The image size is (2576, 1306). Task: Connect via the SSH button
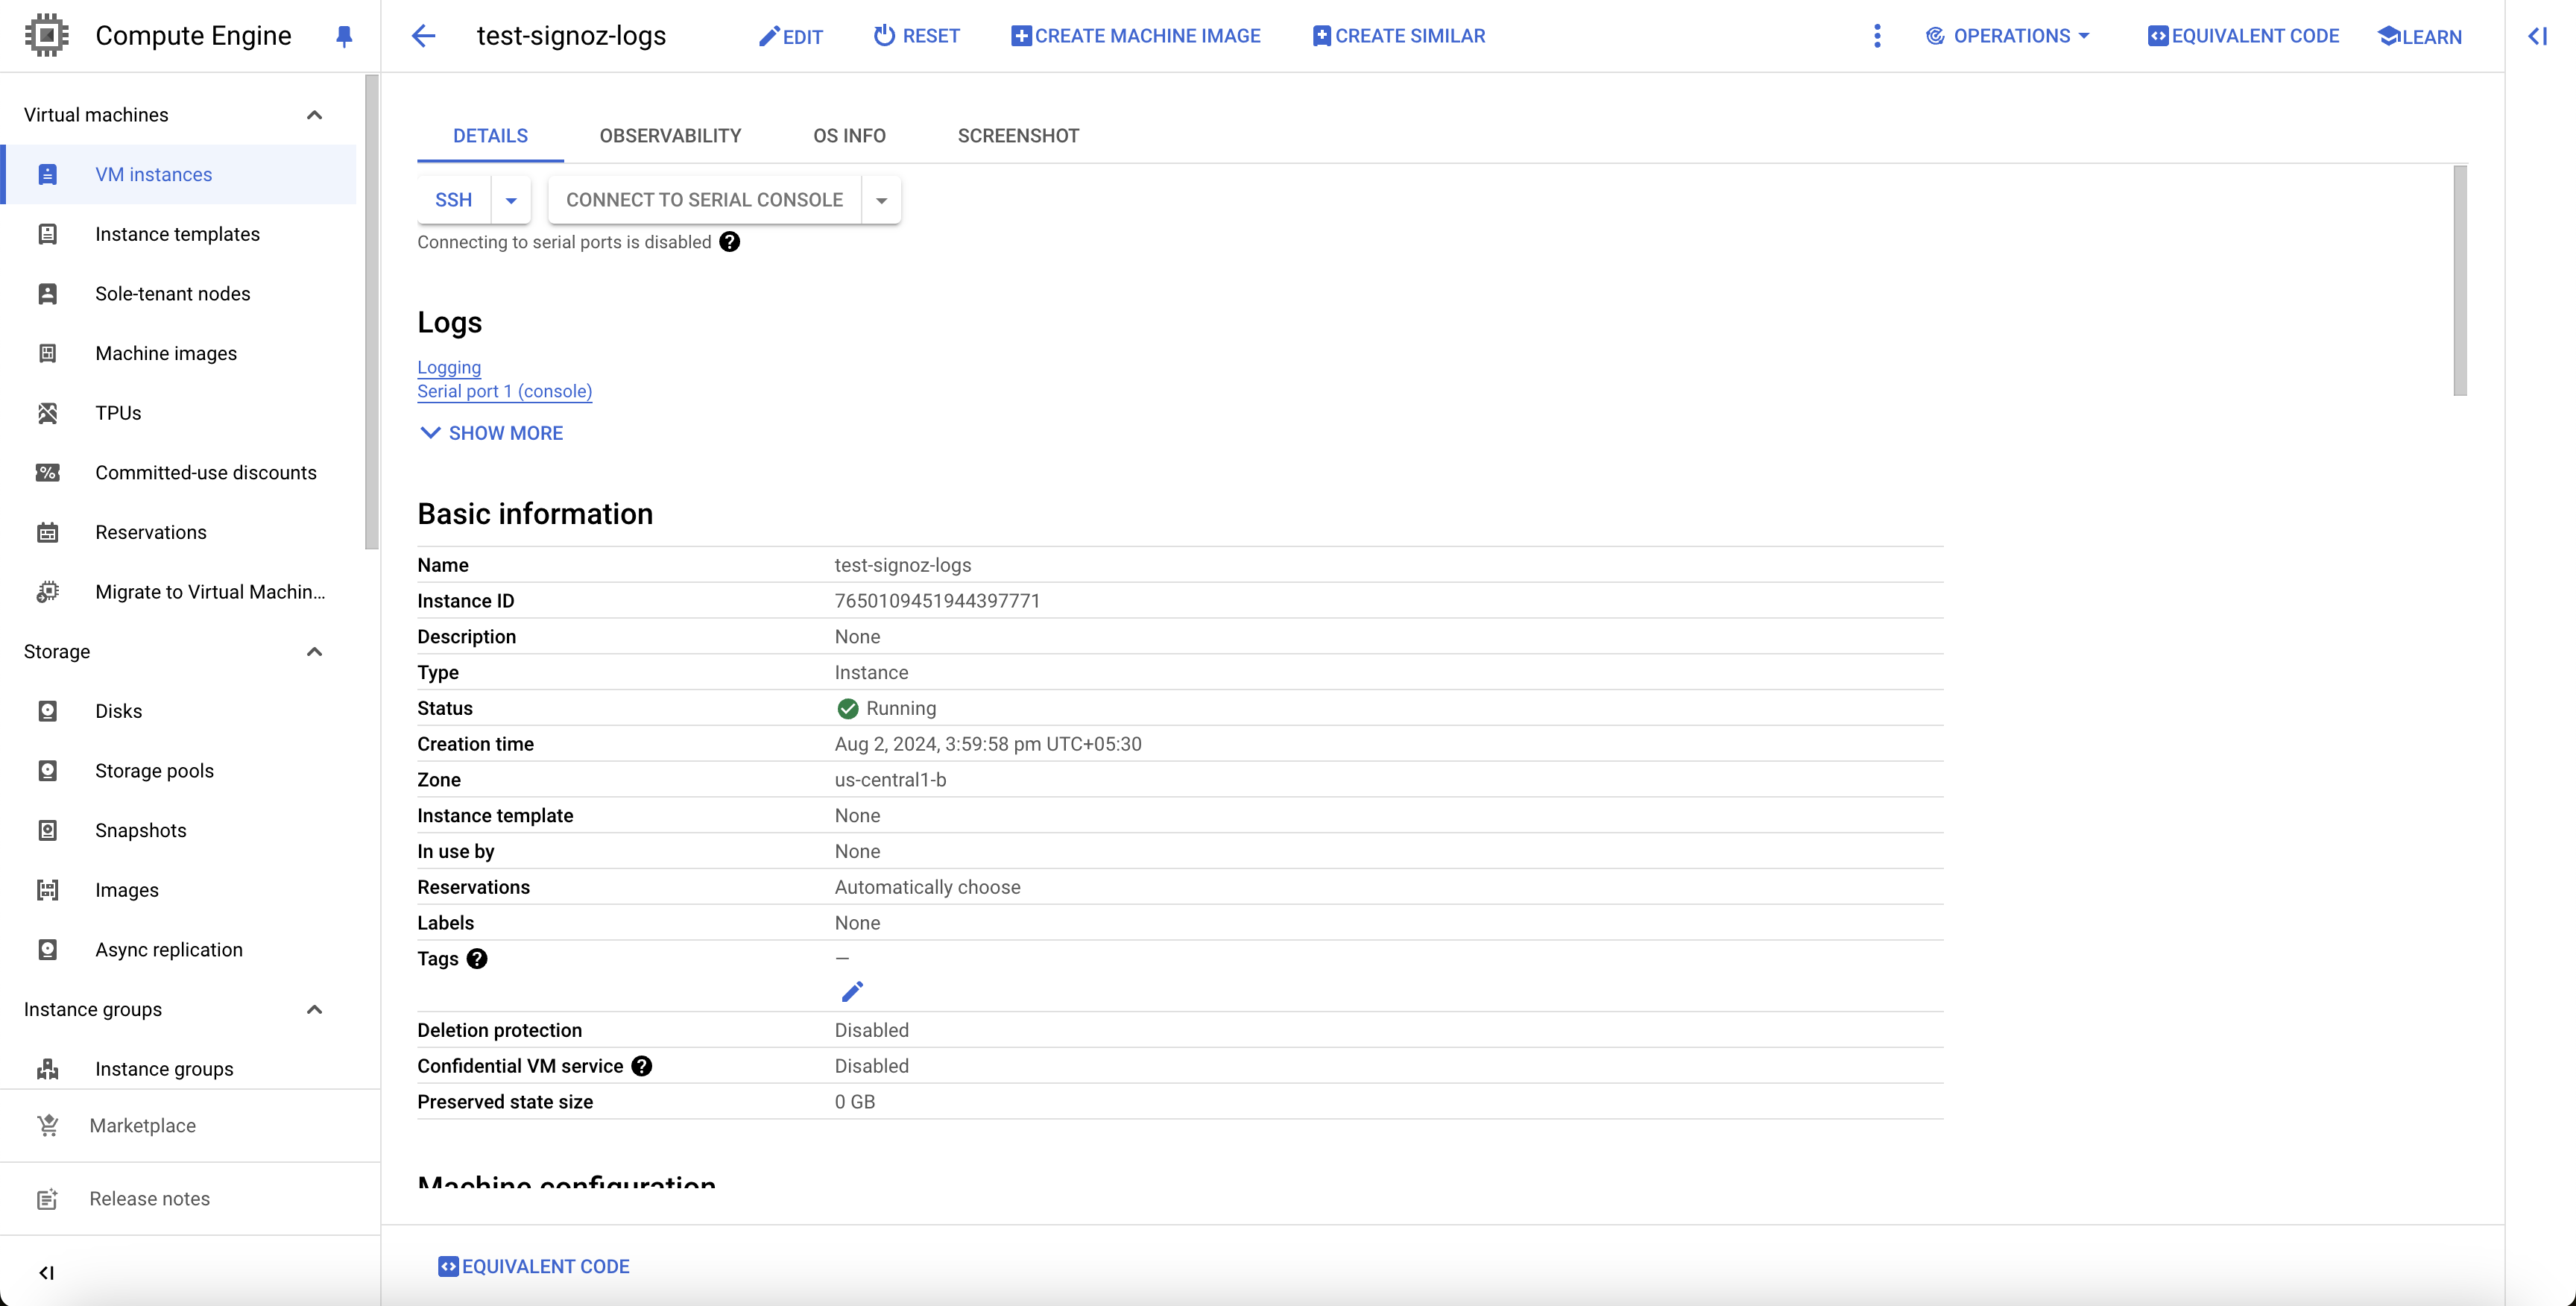tap(453, 200)
